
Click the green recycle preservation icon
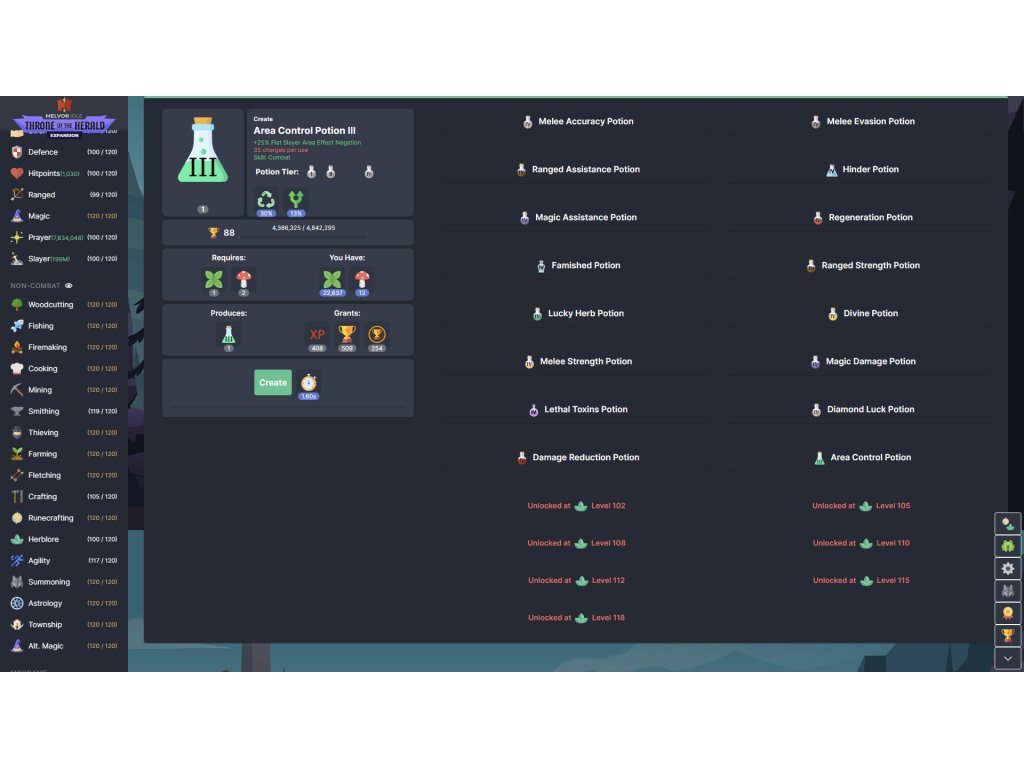(x=266, y=199)
